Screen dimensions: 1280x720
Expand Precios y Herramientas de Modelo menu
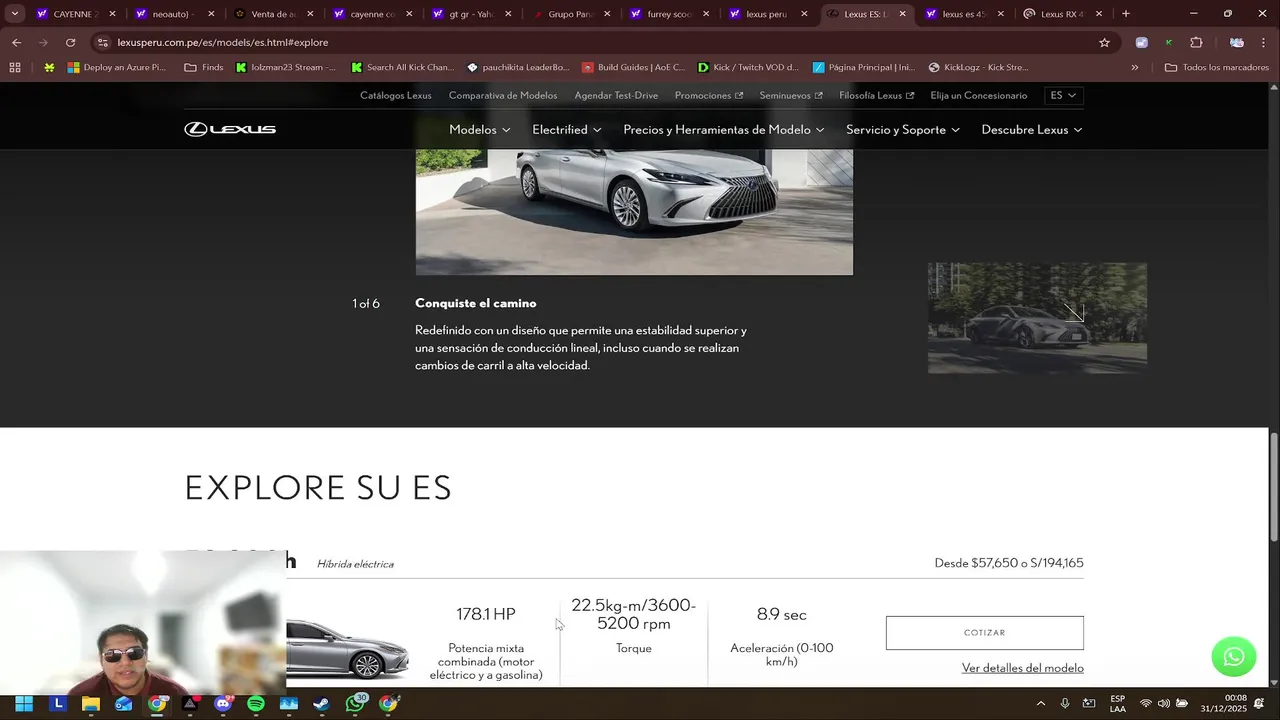(x=724, y=130)
